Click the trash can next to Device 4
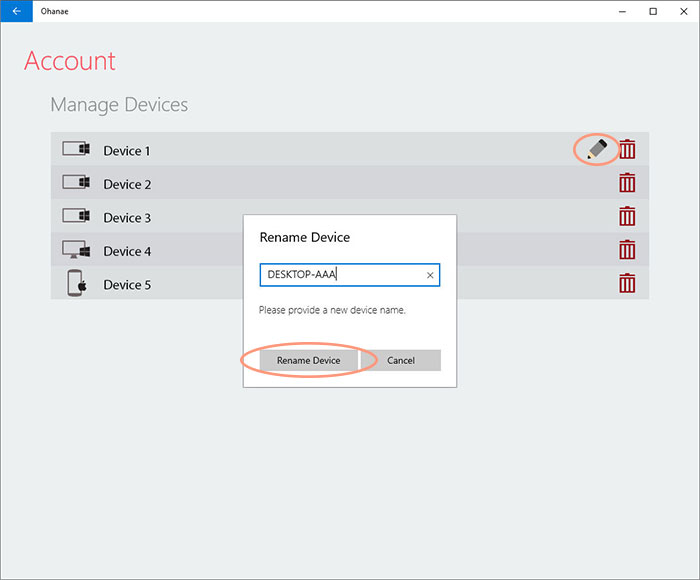This screenshot has height=580, width=700. (627, 250)
